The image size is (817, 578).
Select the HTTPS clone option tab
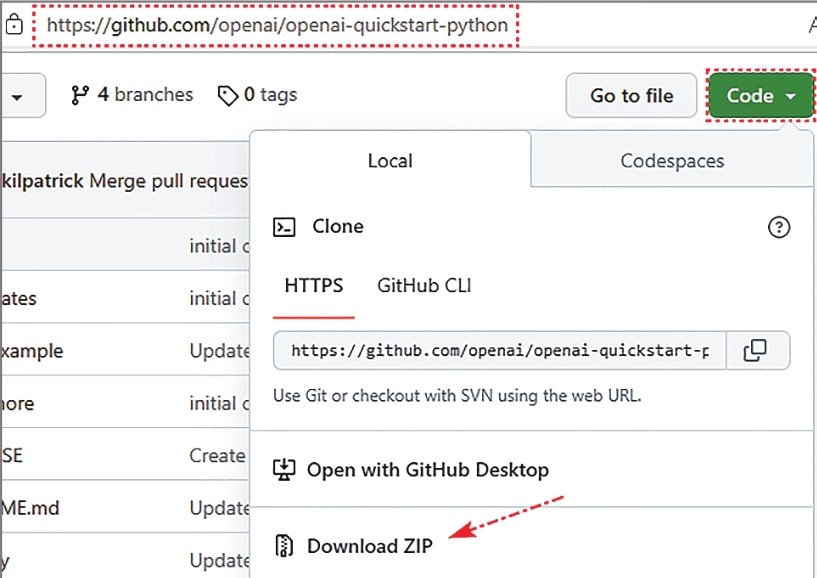[x=314, y=286]
